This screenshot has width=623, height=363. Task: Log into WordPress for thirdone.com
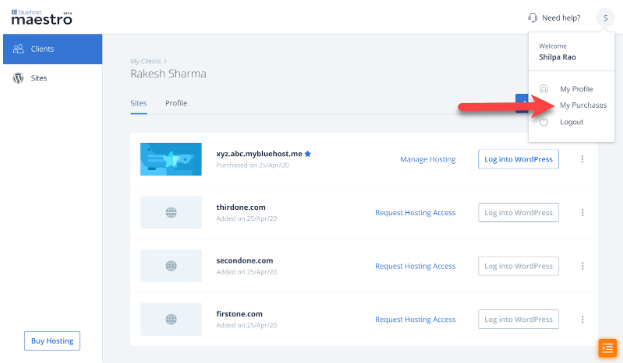pos(518,212)
